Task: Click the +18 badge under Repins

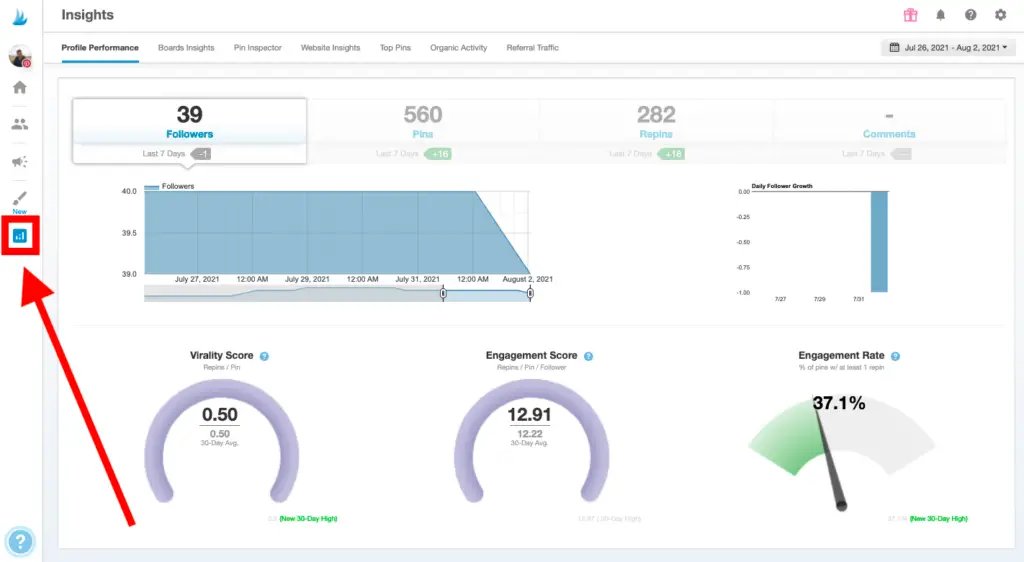Action: tap(671, 154)
